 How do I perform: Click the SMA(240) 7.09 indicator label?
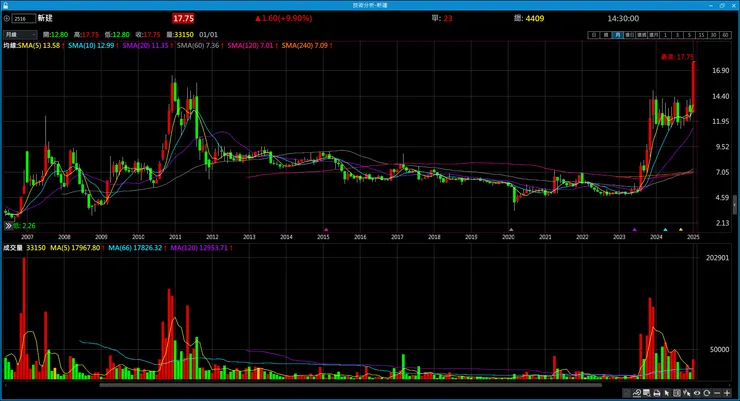(307, 45)
